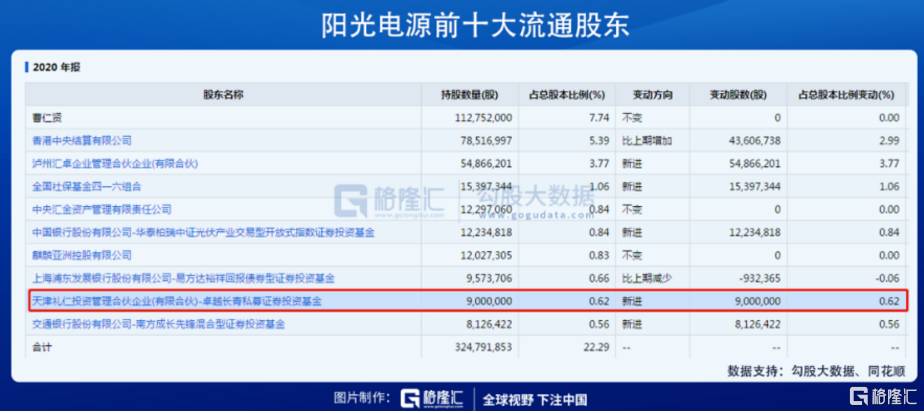Click 不变 in the 麒麟亚洲控股 row
The image size is (924, 413).
click(631, 256)
